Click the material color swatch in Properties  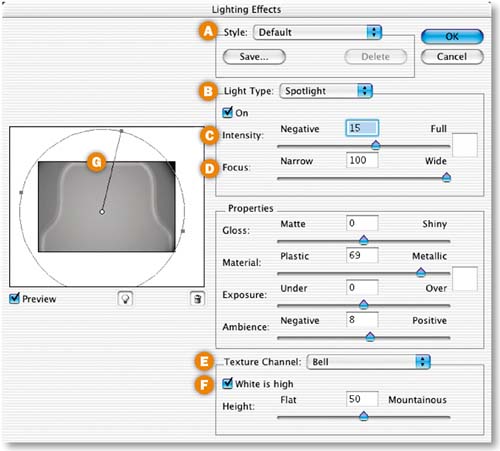click(x=465, y=279)
